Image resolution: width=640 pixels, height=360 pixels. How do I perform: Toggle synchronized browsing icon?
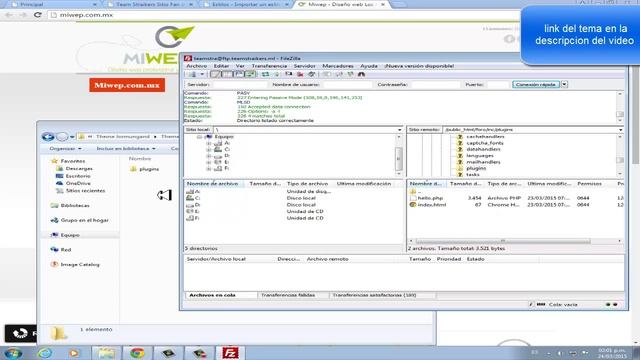tap(350, 74)
